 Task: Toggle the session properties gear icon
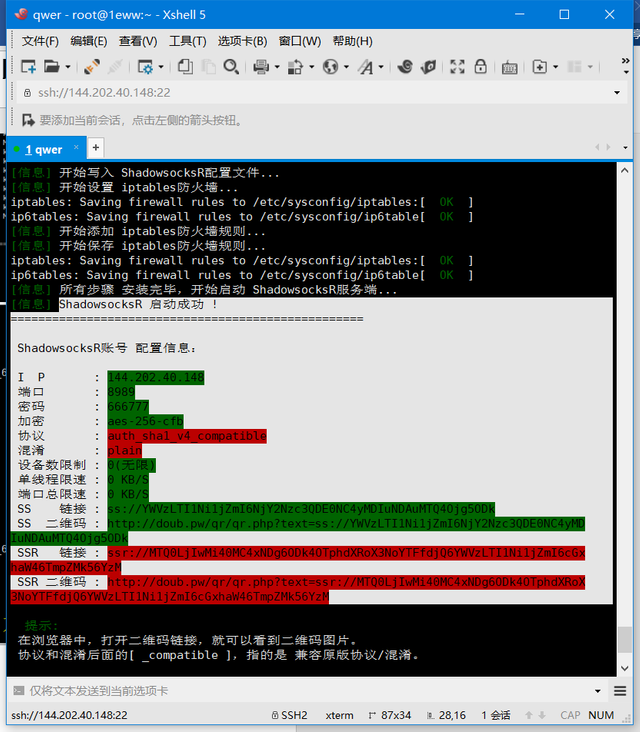(145, 67)
